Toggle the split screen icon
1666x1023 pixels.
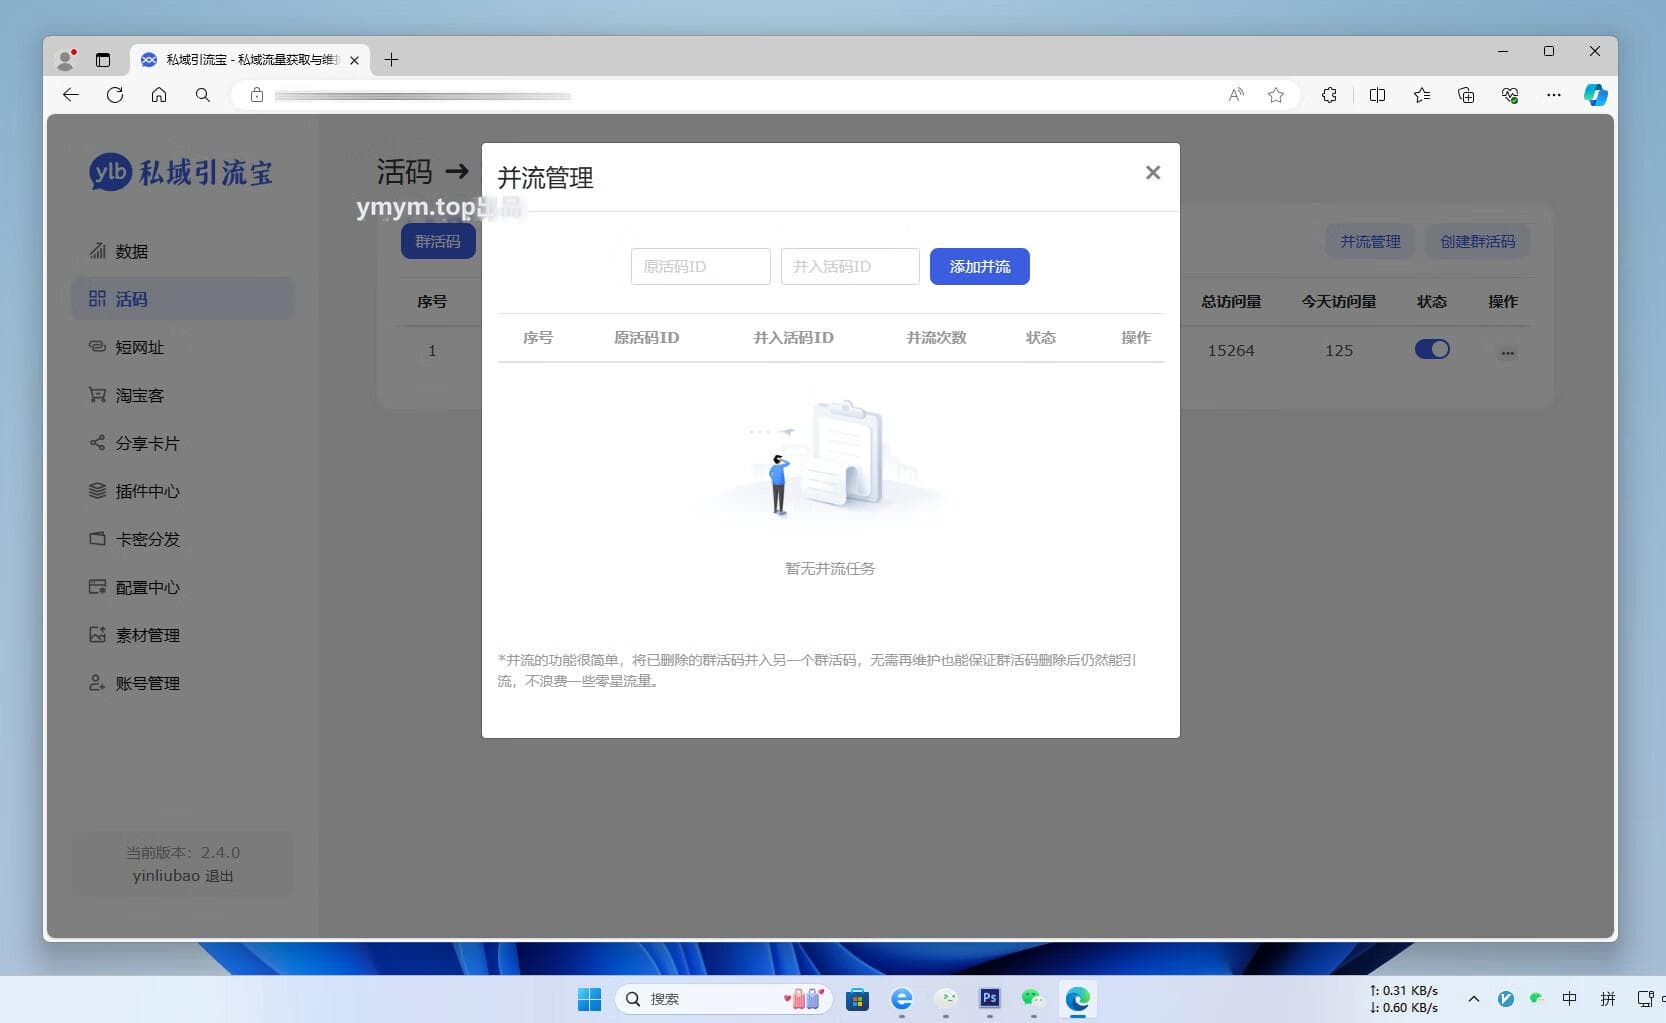pyautogui.click(x=1377, y=95)
